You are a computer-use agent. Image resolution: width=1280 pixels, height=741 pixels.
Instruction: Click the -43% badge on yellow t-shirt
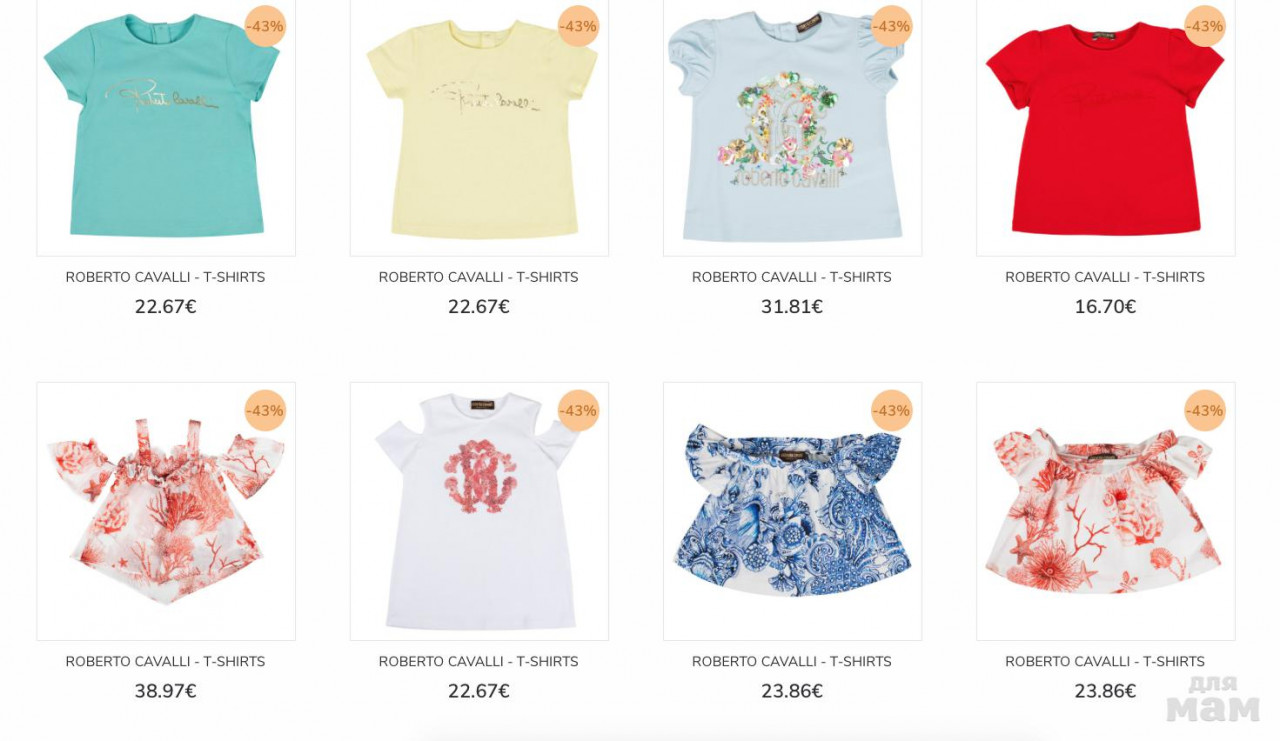click(x=578, y=26)
